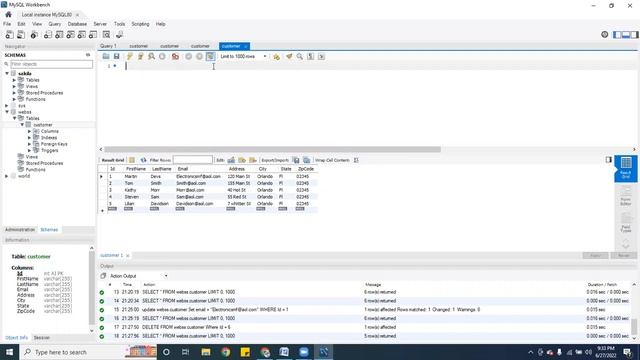Export recordset to external file icon
Image resolution: width=640 pixels, height=360 pixels.
(x=296, y=160)
